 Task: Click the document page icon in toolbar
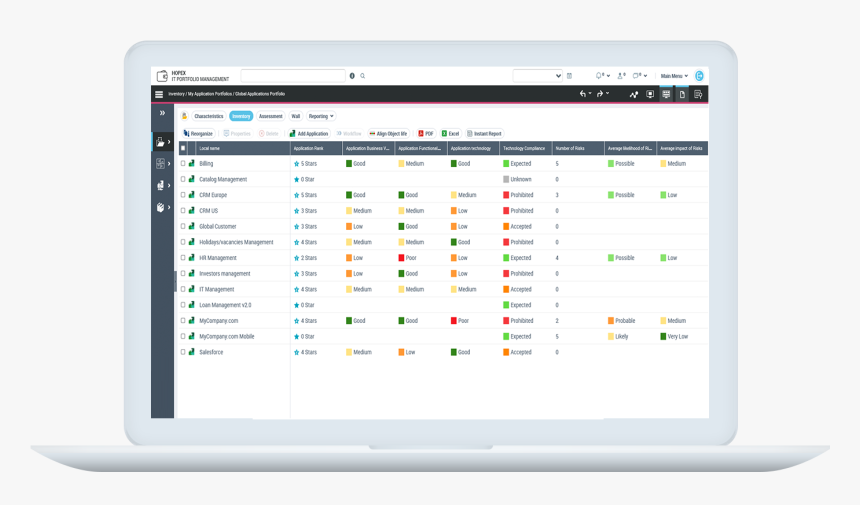tap(682, 94)
